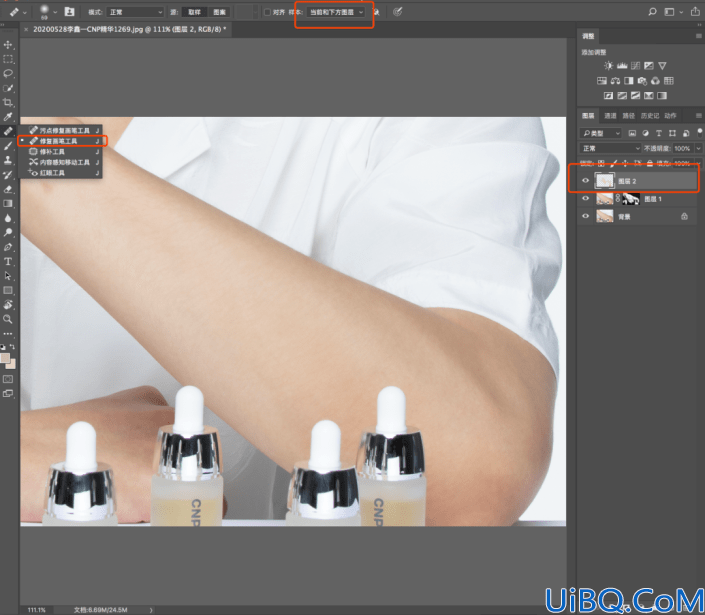This screenshot has width=705, height=615.
Task: Select the Quick Selection tool
Action: (8, 88)
